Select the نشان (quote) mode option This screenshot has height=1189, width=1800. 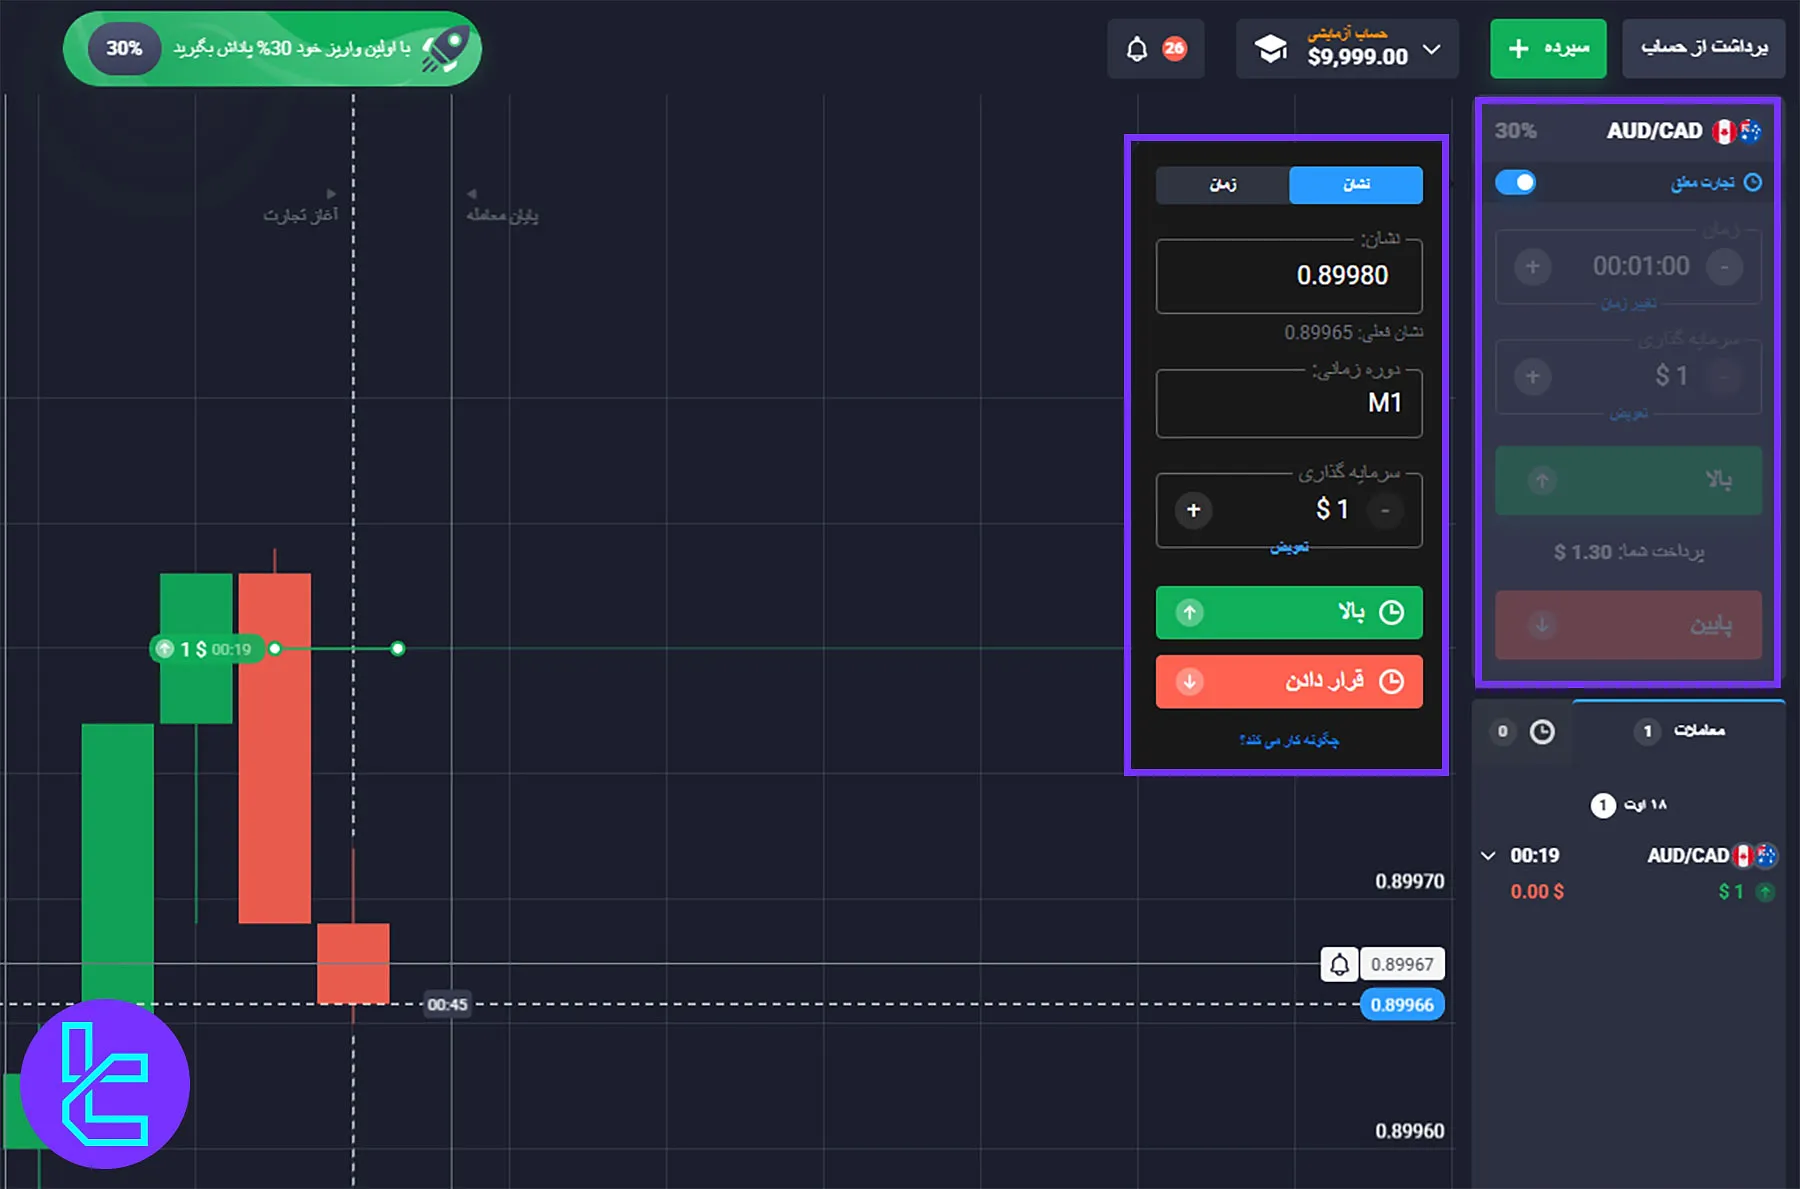coord(1355,185)
